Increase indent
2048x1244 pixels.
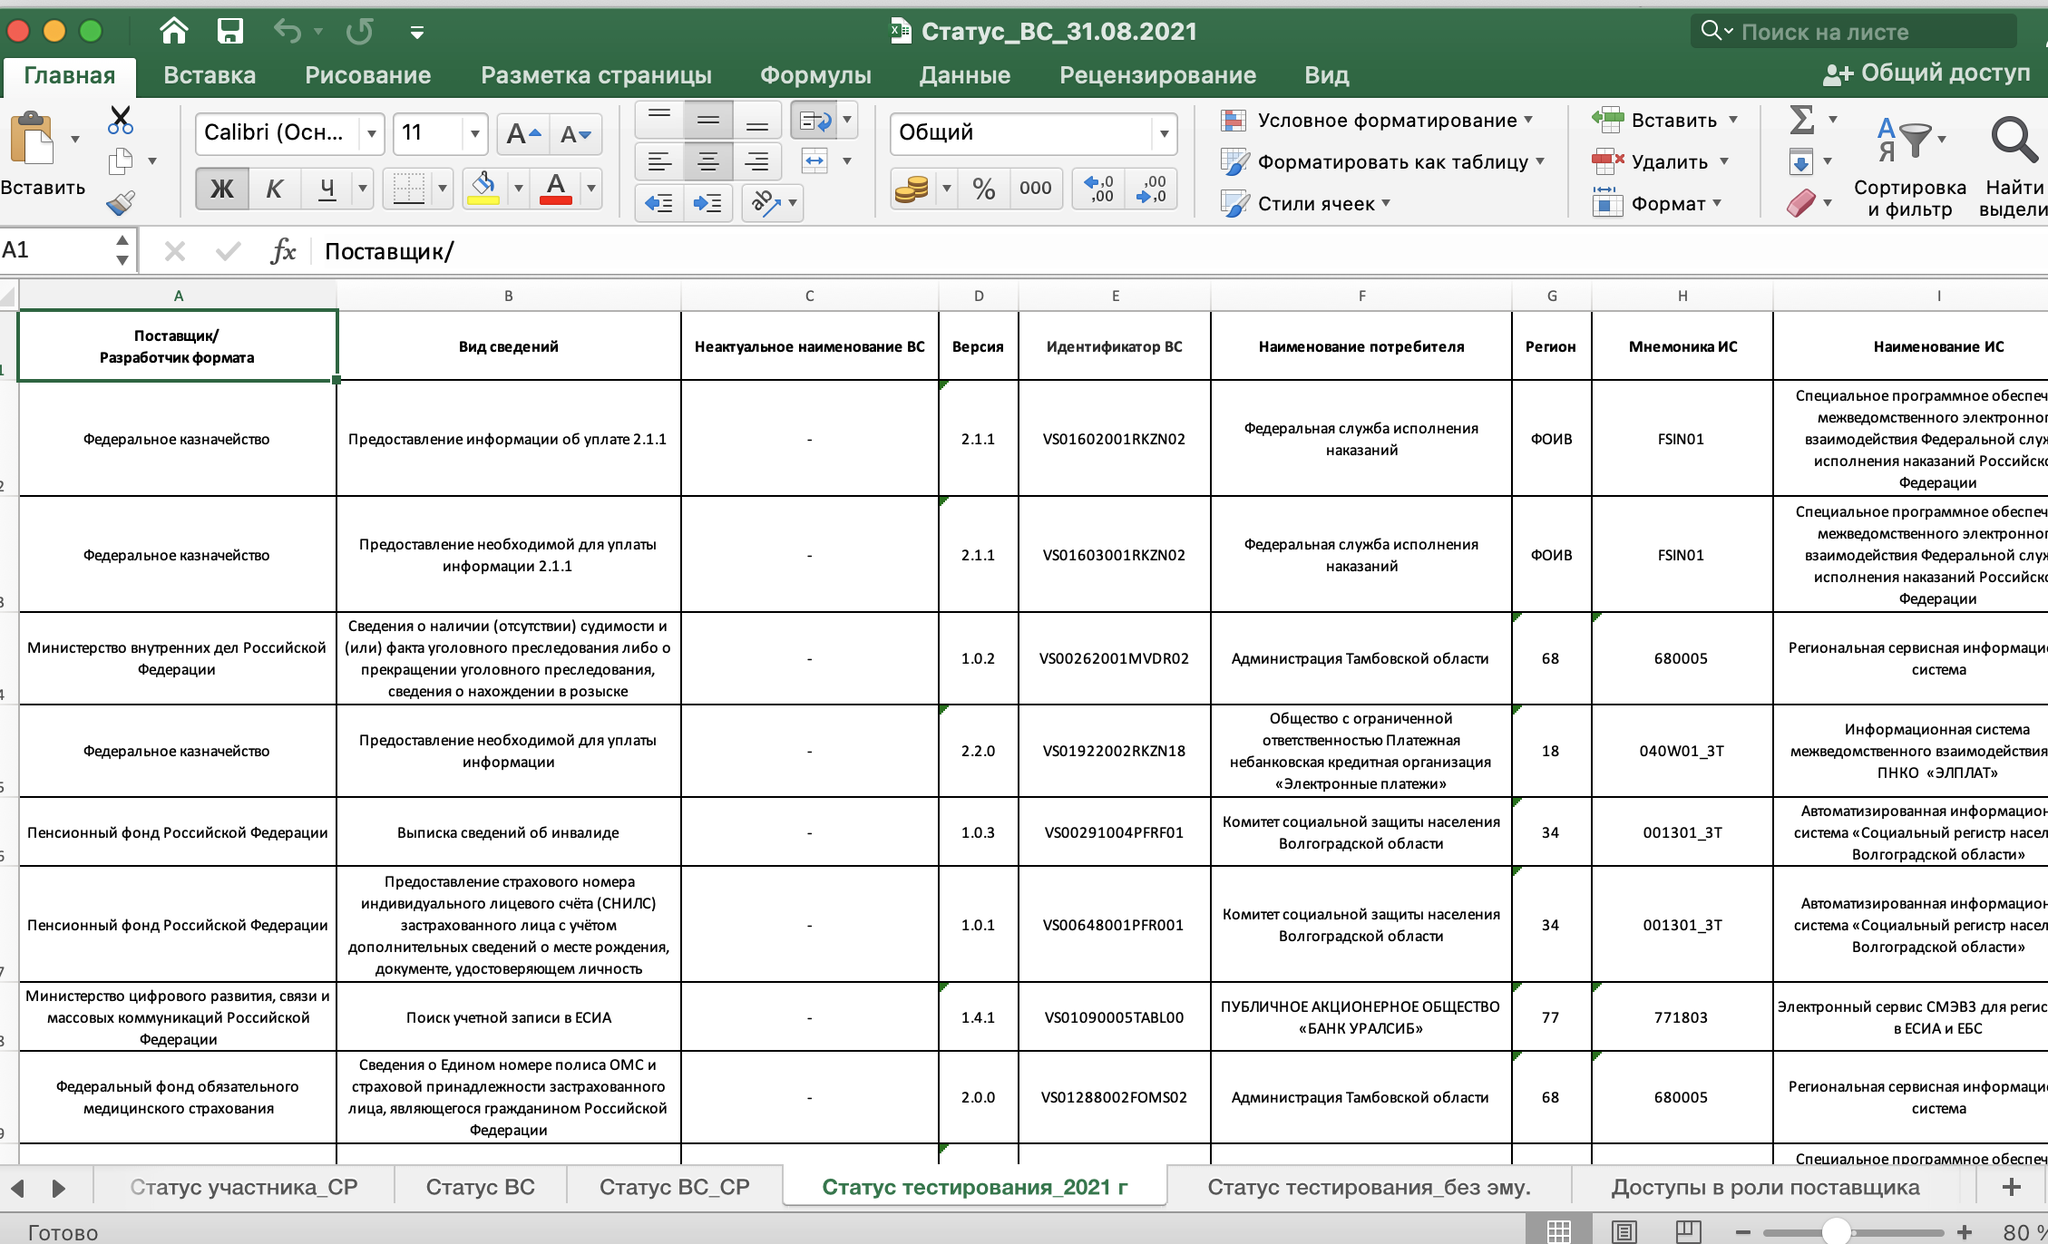click(708, 203)
